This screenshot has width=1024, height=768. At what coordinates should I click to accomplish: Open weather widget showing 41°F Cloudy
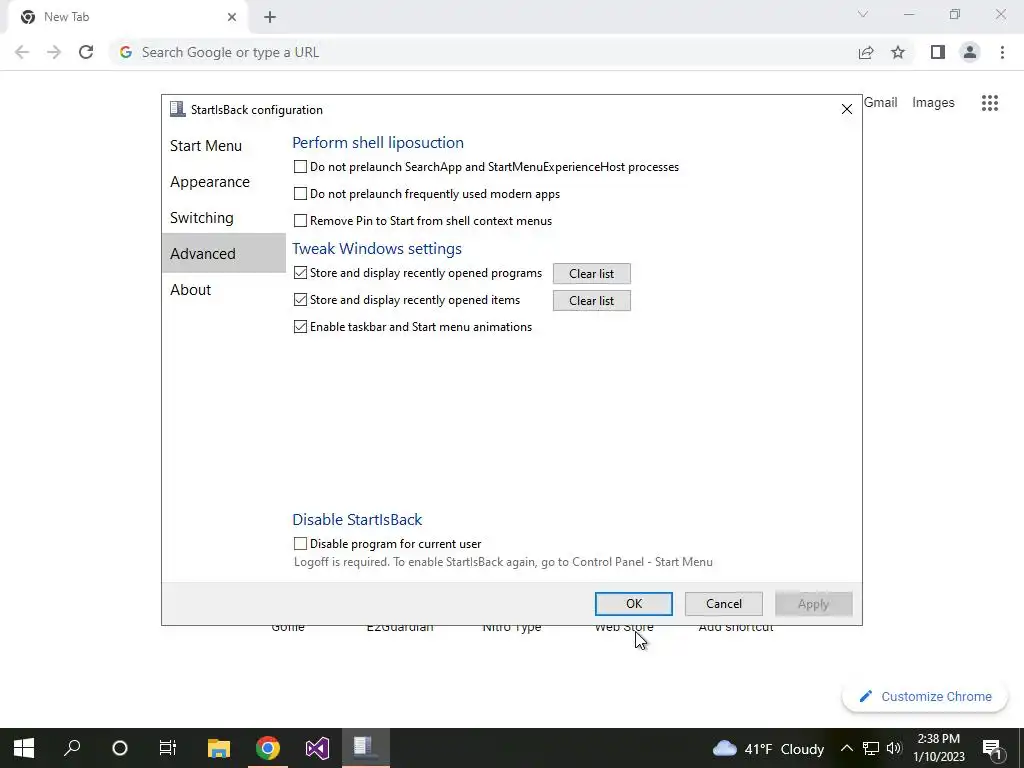pyautogui.click(x=768, y=748)
